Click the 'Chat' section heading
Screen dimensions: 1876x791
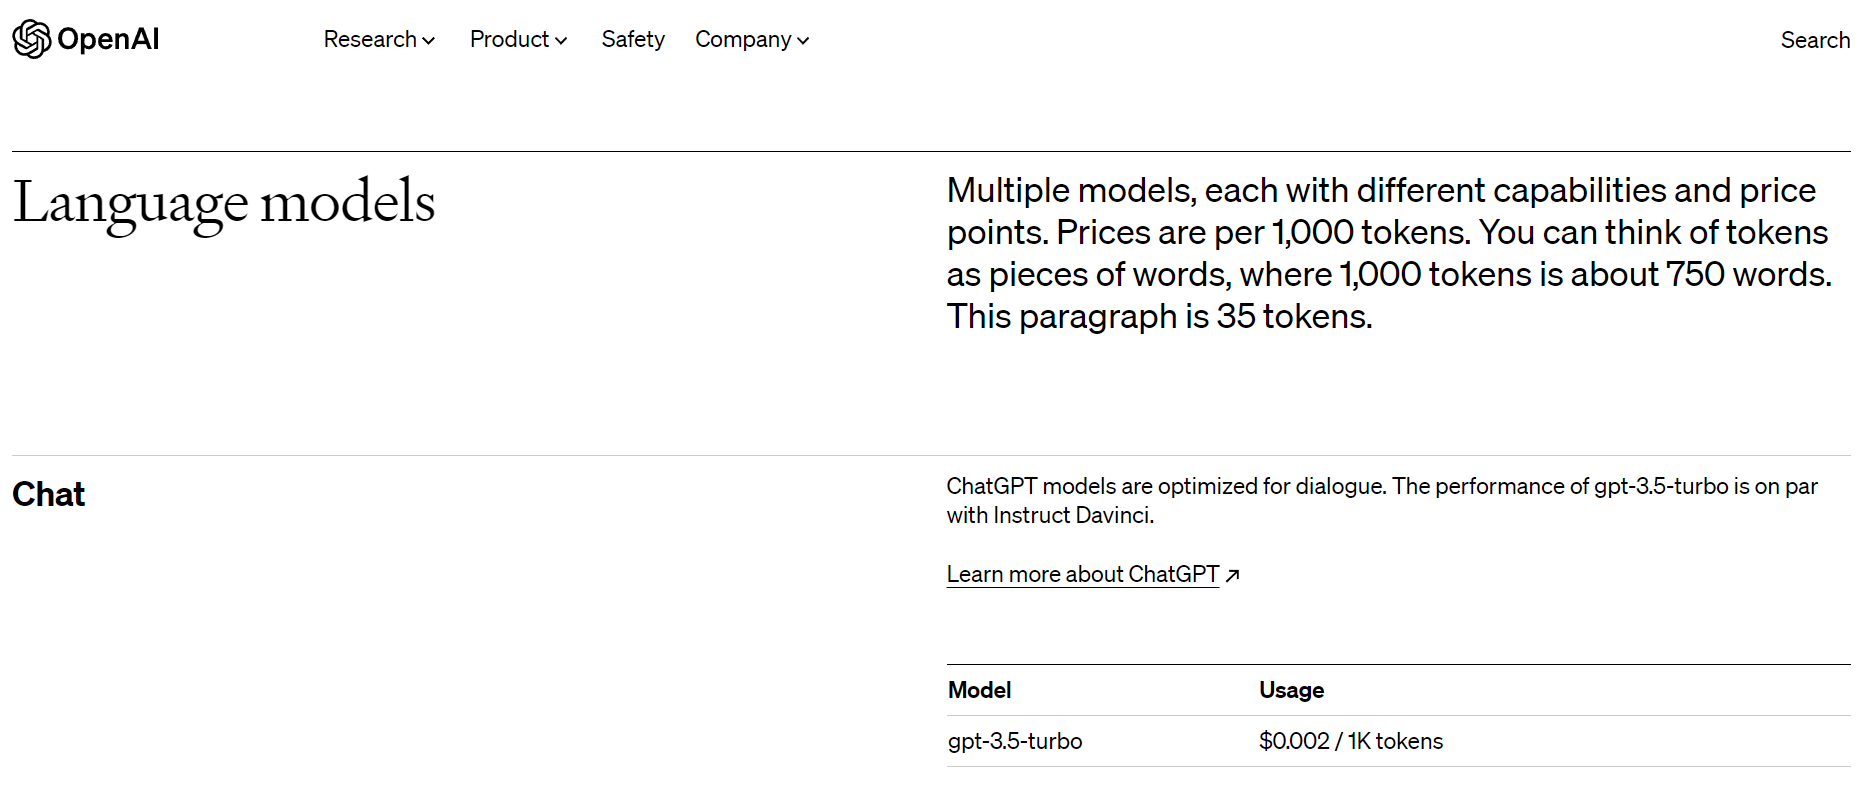click(x=49, y=494)
